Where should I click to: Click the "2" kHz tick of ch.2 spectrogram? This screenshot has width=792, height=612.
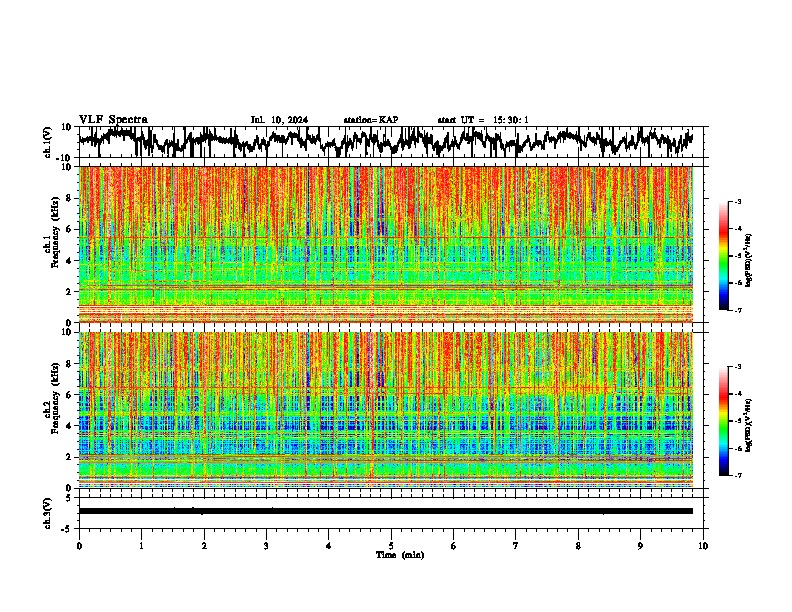[x=69, y=457]
